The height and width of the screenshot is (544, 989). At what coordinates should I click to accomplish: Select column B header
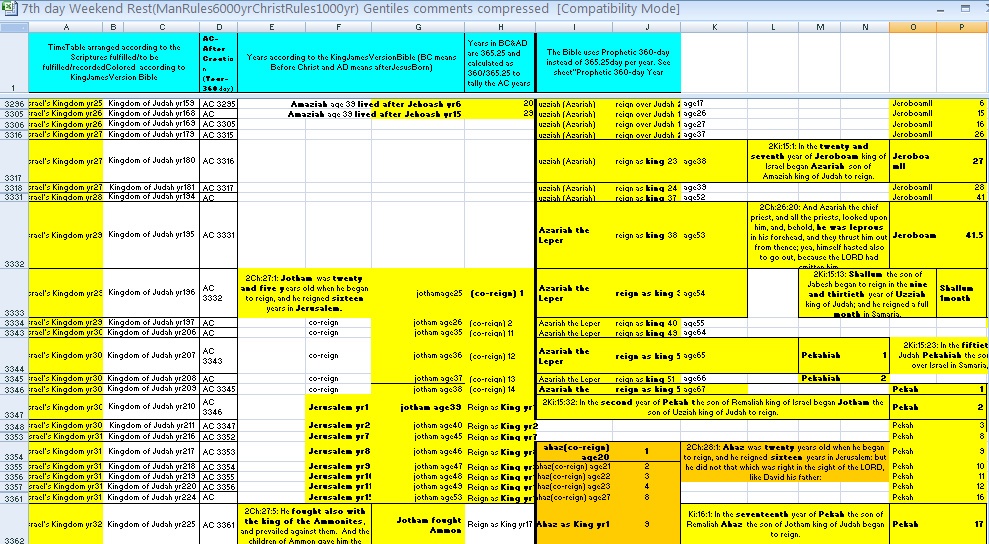(113, 27)
